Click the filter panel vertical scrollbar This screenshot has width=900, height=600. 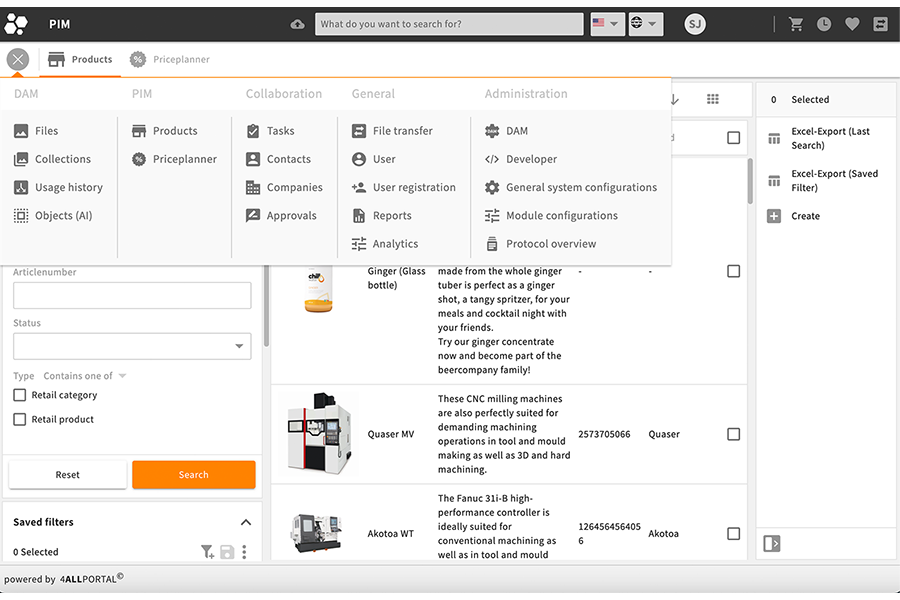coord(266,306)
